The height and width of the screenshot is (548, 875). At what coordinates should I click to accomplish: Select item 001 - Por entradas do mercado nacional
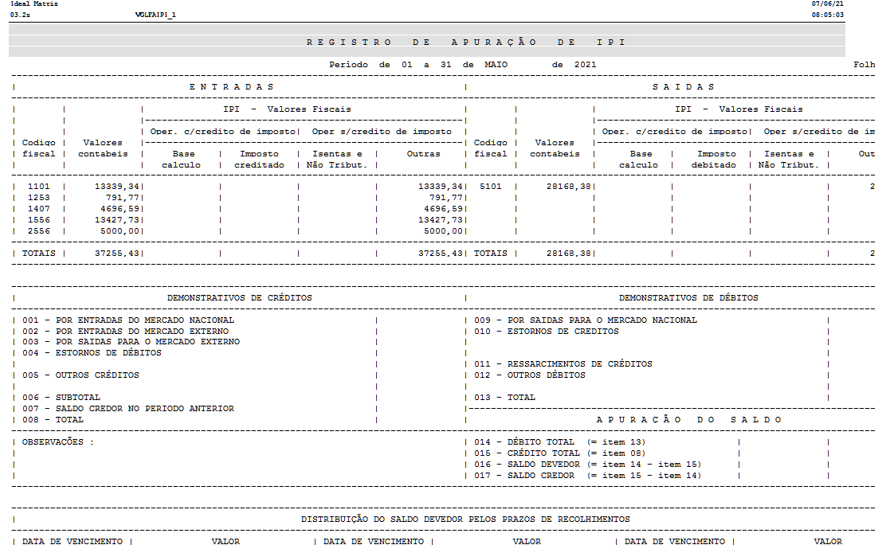128,320
